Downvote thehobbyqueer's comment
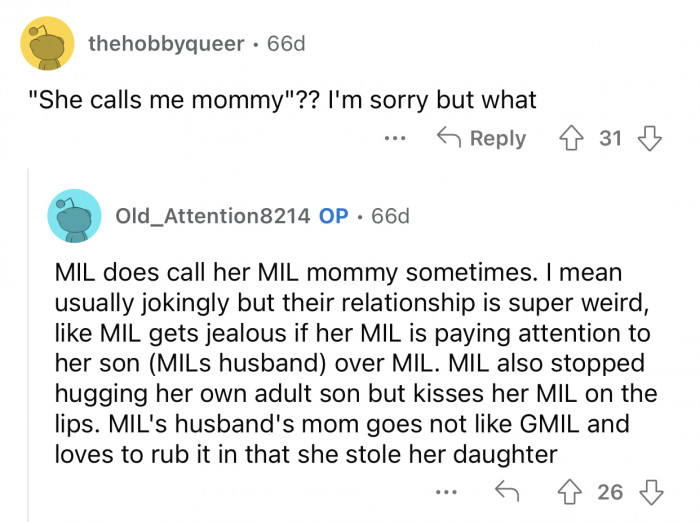 [649, 139]
